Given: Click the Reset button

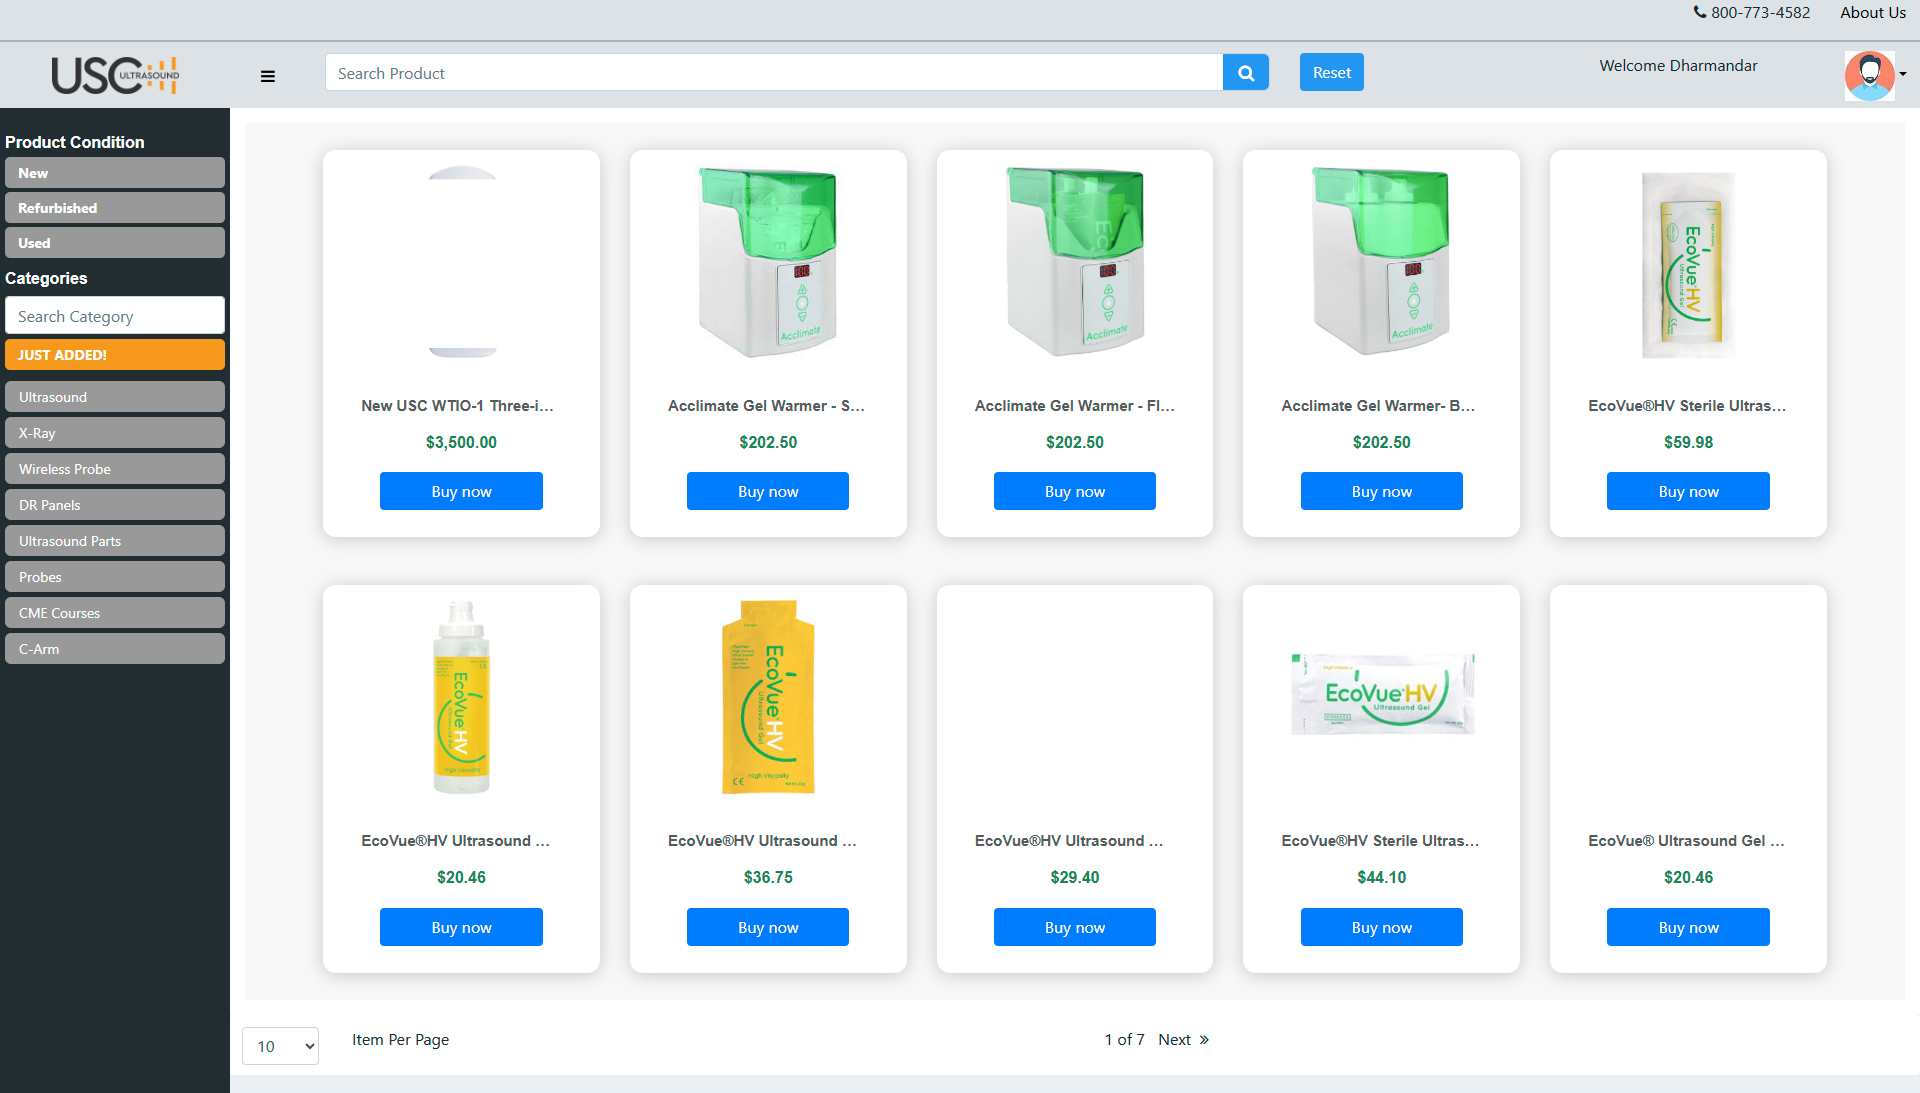Looking at the screenshot, I should point(1332,73).
